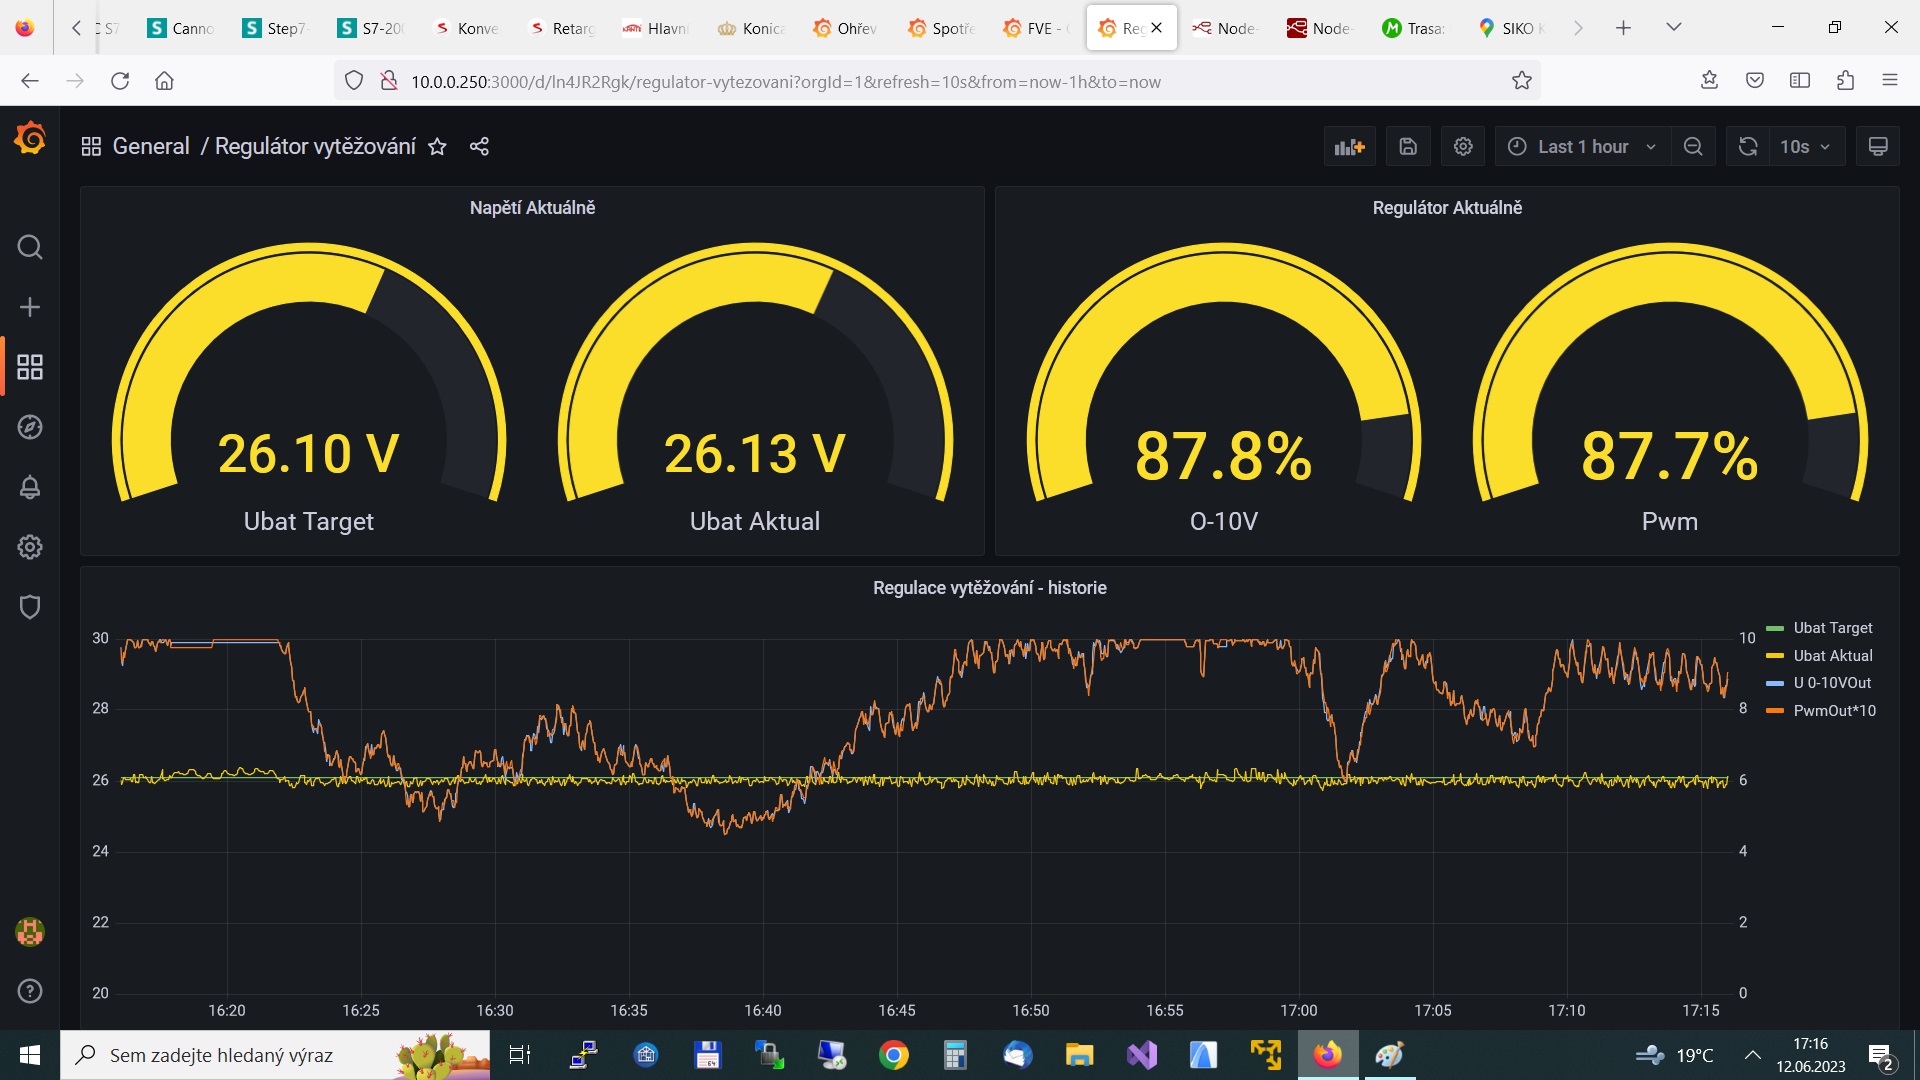Click the General folder breadcrumb link

pyautogui.click(x=151, y=147)
